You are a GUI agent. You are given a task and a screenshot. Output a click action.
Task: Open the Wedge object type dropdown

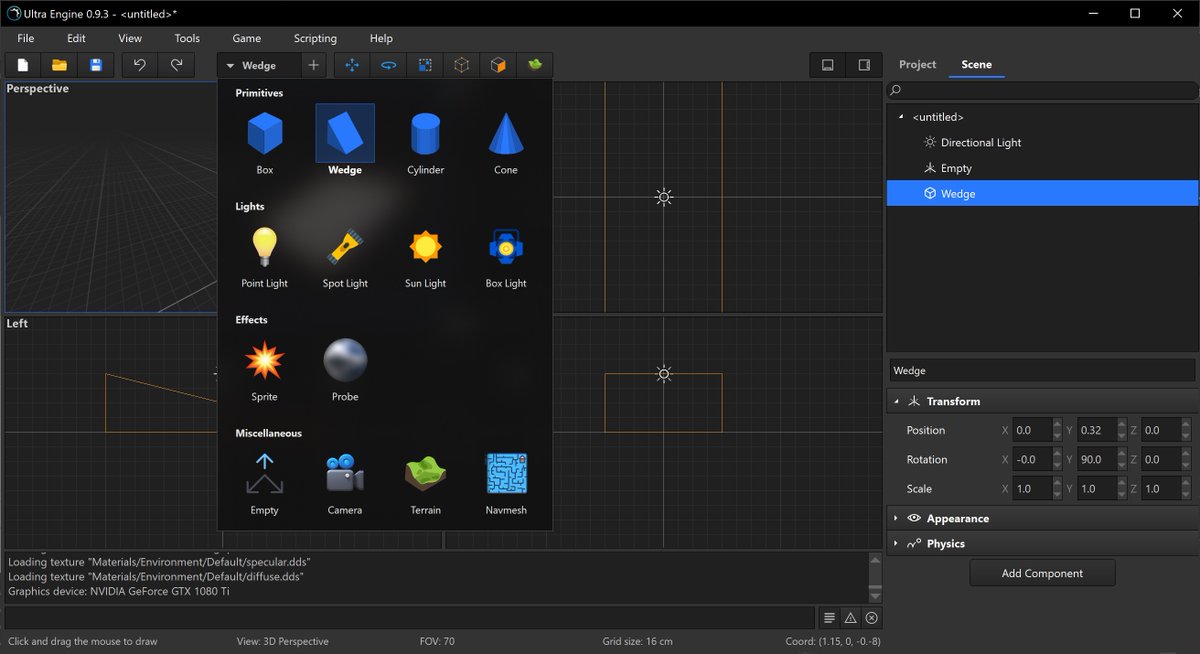[x=258, y=65]
